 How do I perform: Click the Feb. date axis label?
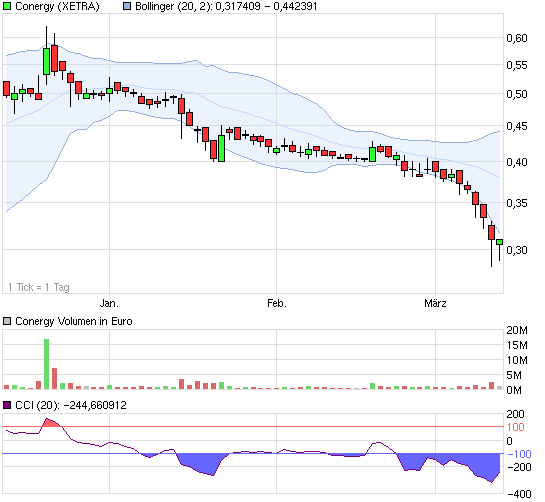pos(277,303)
